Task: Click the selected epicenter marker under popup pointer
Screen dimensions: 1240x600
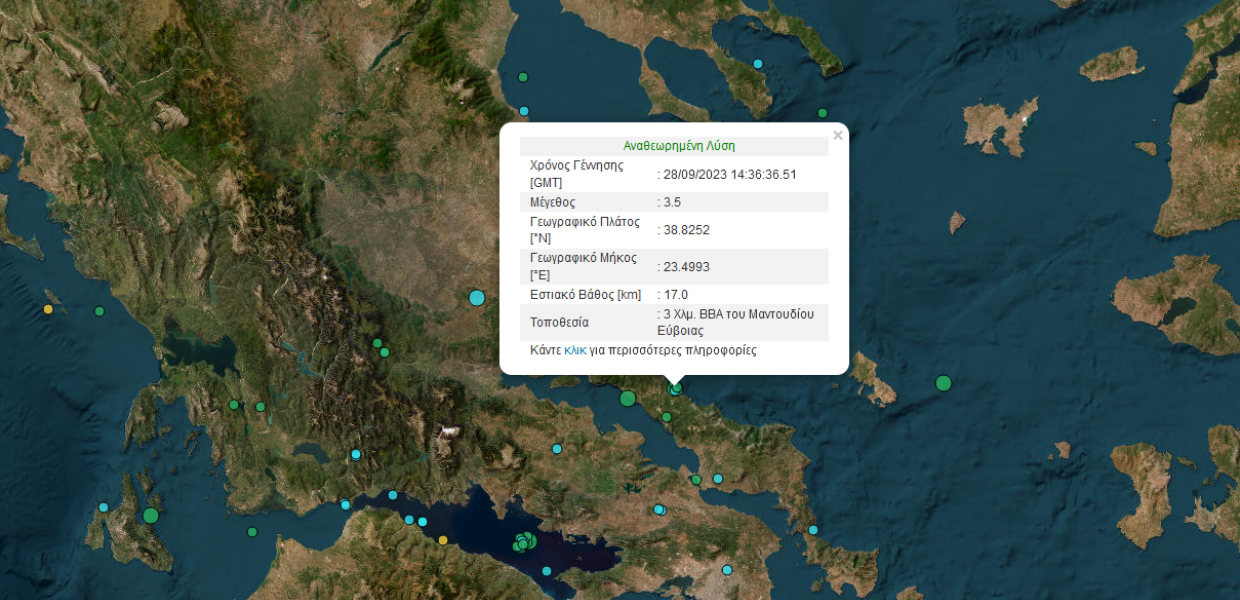Action: [676, 387]
